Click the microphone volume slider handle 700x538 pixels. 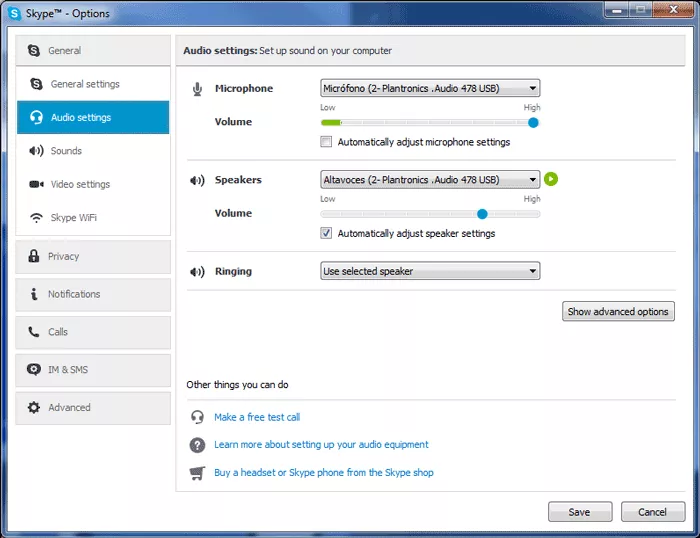533,122
